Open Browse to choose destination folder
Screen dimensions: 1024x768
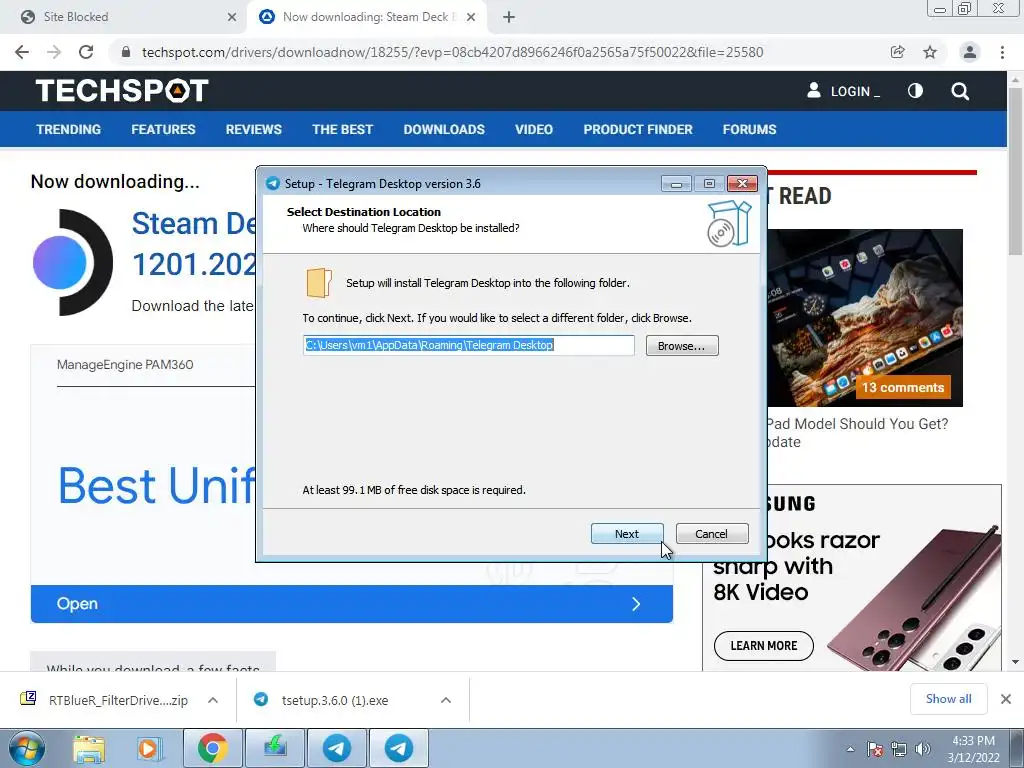(682, 345)
